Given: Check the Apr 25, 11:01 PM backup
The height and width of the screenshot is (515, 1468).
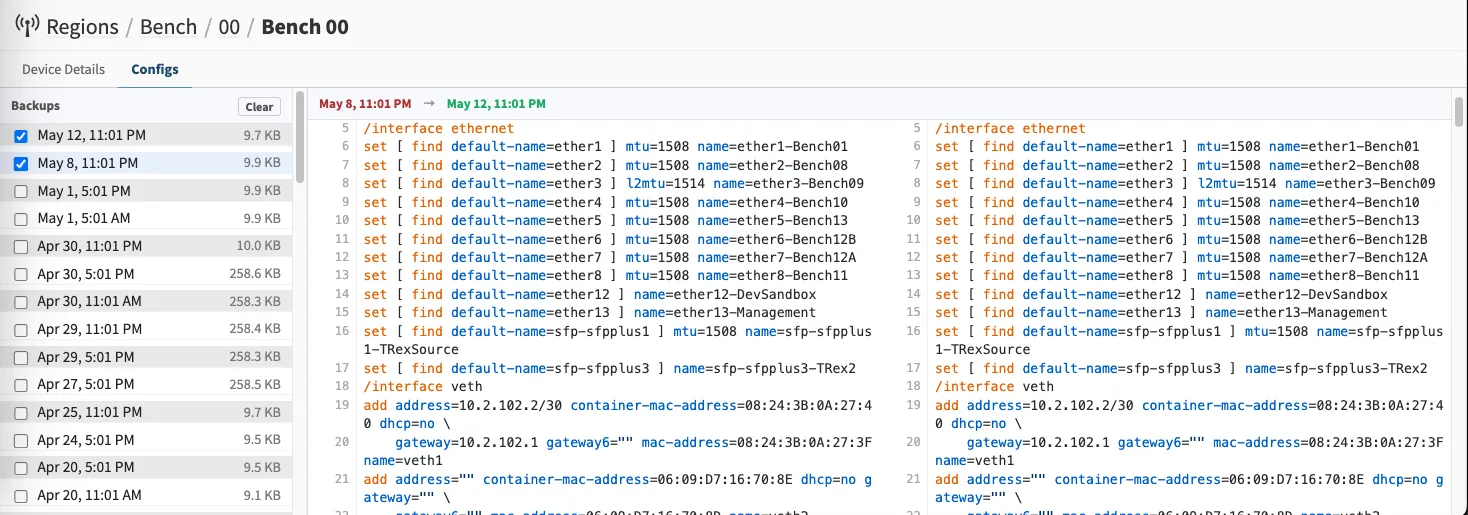Looking at the screenshot, I should point(21,412).
